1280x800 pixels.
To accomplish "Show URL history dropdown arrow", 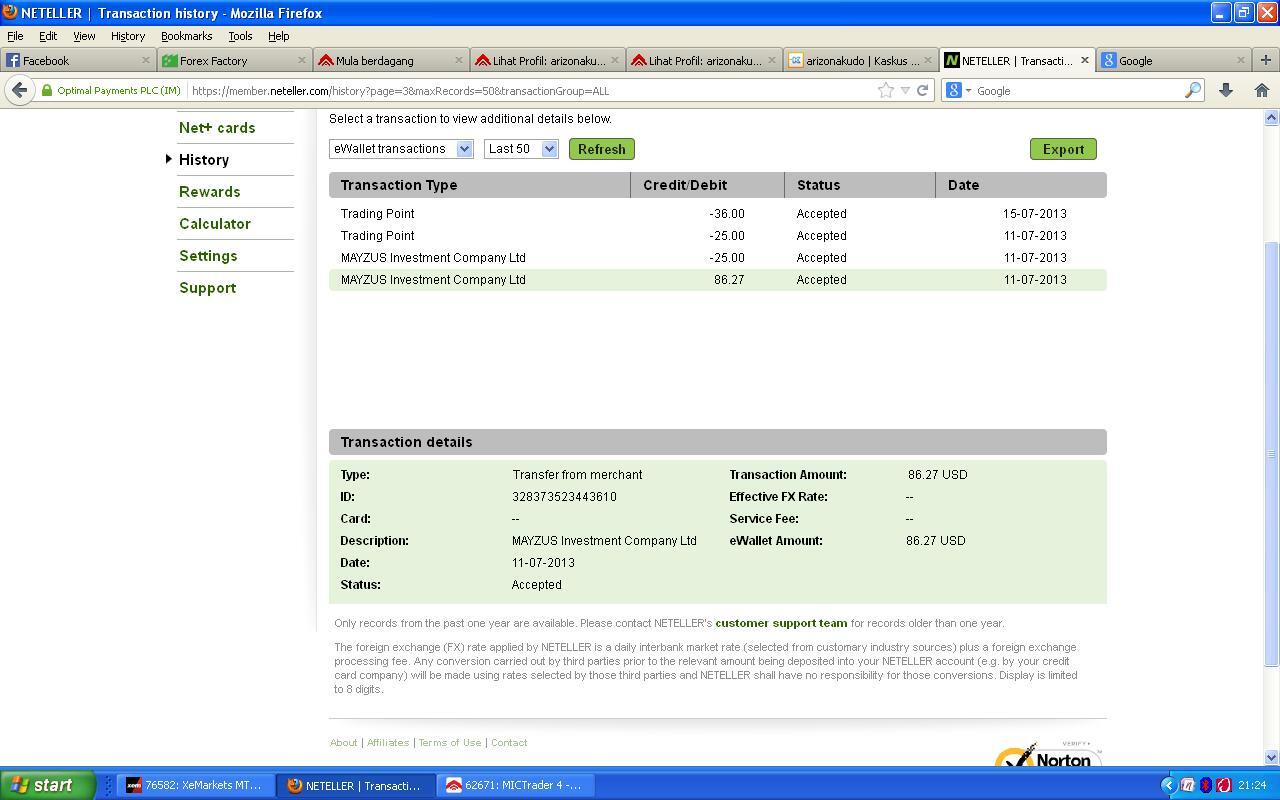I will point(905,90).
